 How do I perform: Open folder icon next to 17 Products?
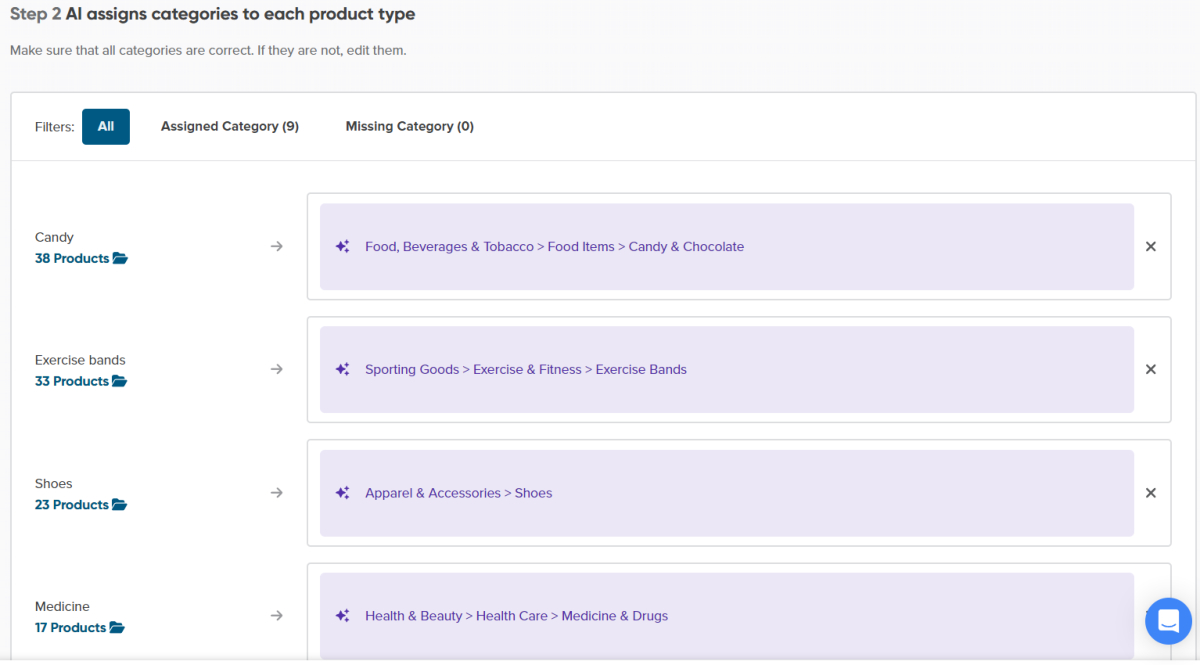[117, 628]
